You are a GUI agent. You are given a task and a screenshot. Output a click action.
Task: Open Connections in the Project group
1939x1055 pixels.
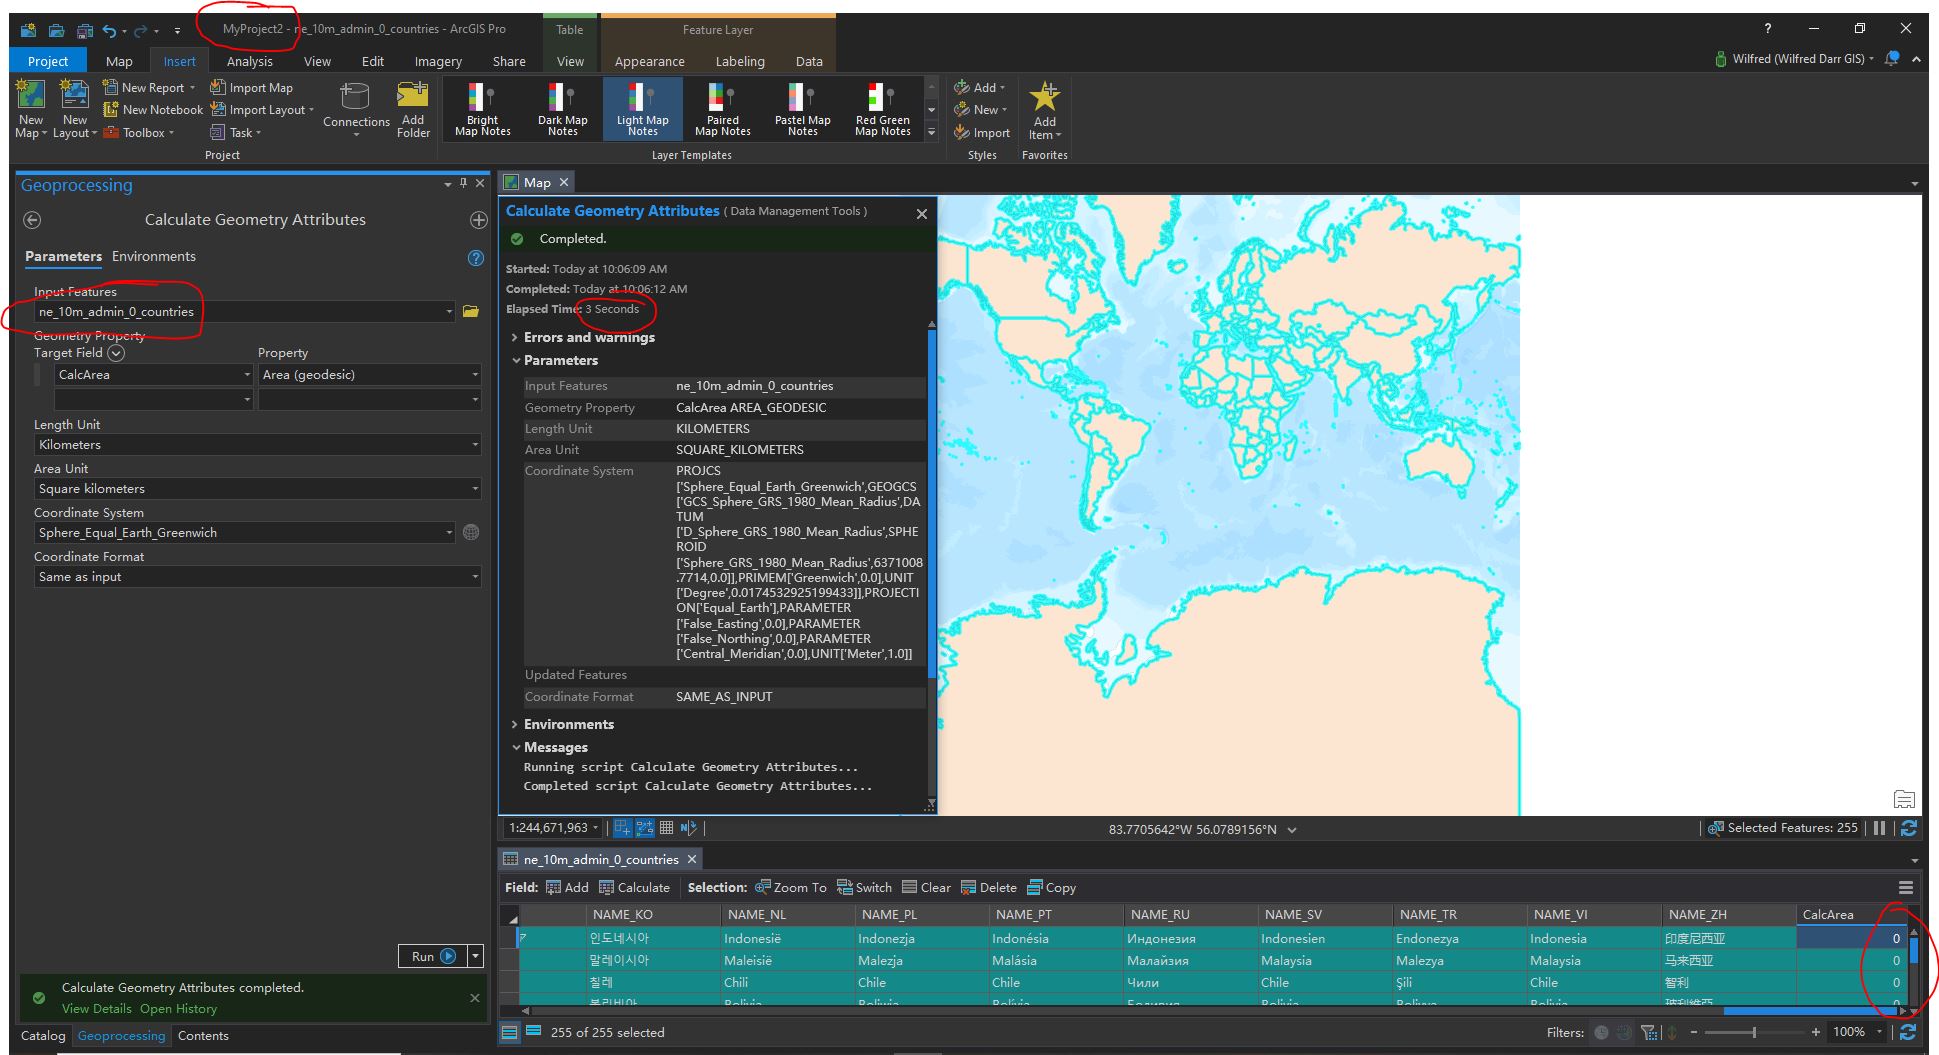(x=356, y=110)
